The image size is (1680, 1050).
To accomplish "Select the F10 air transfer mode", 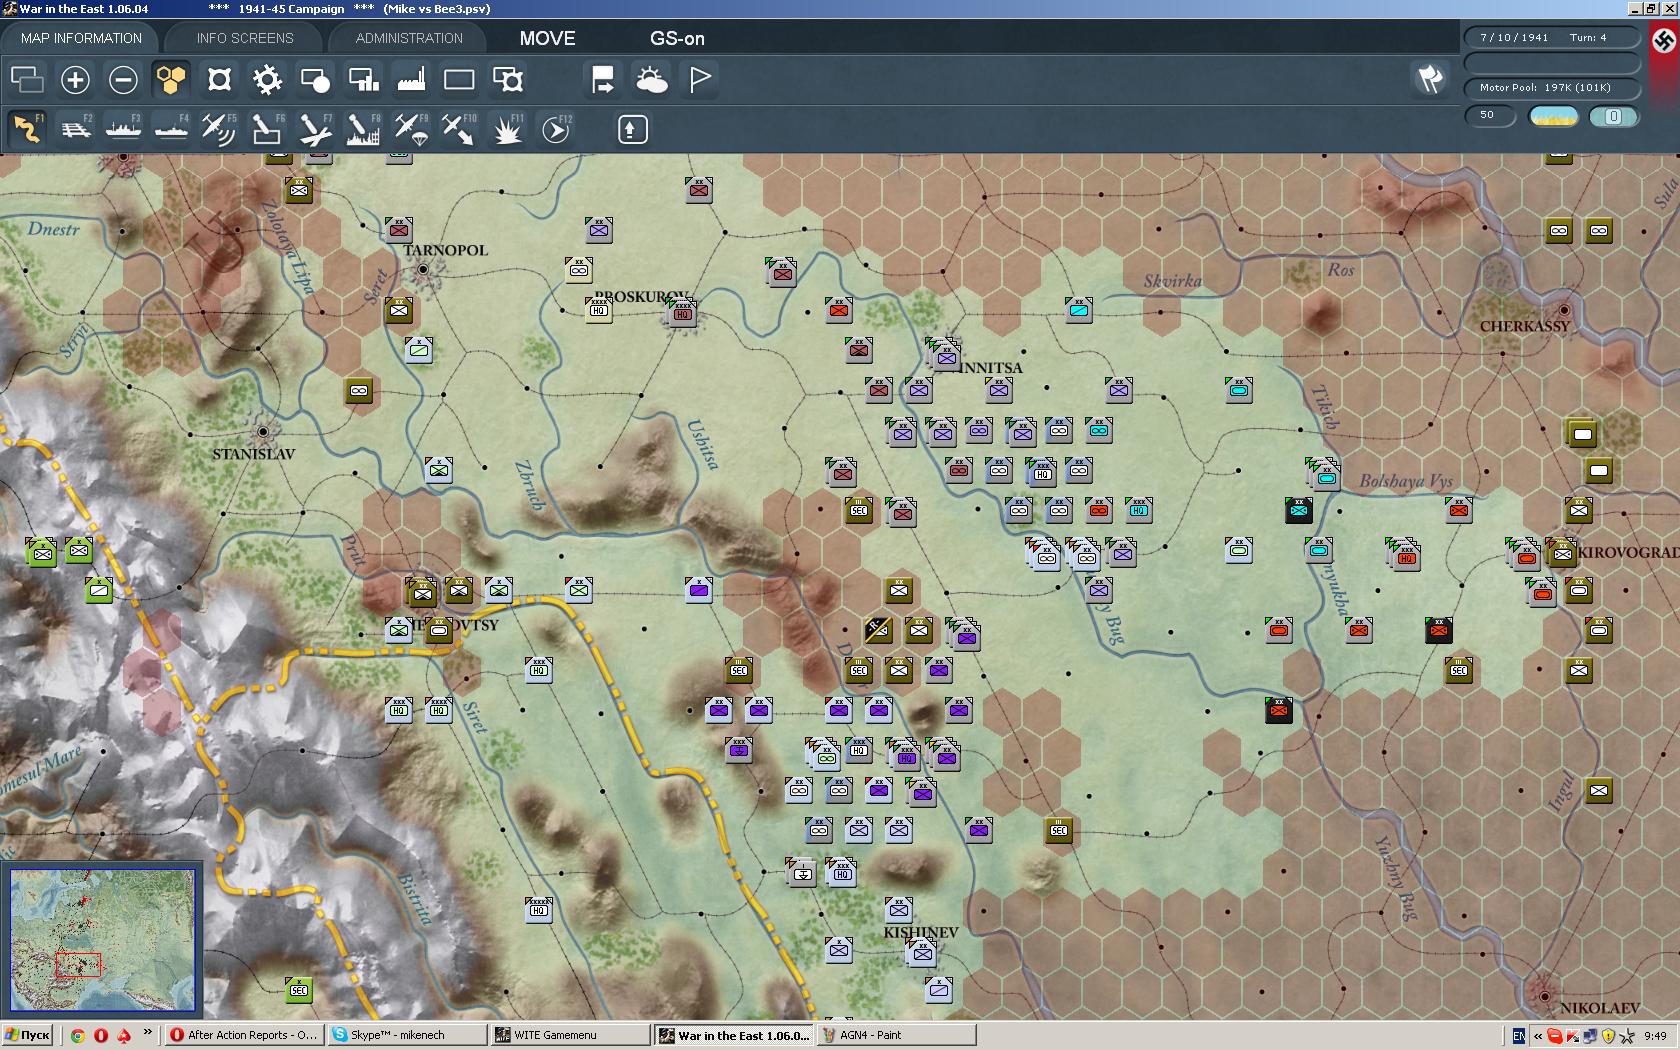I will pyautogui.click(x=459, y=129).
